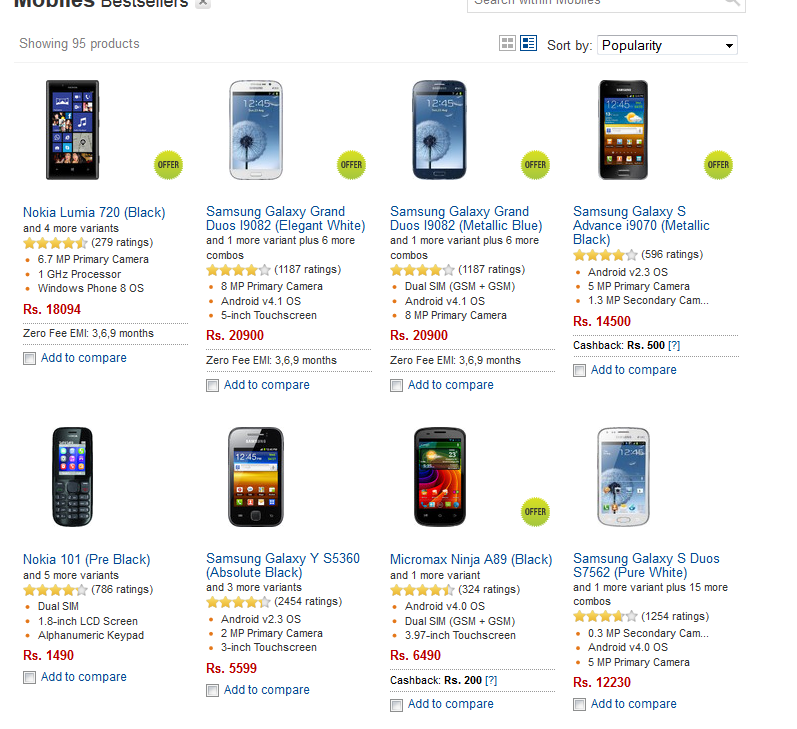Click the star rating of Galaxy Y S5360
The image size is (797, 729).
(238, 602)
